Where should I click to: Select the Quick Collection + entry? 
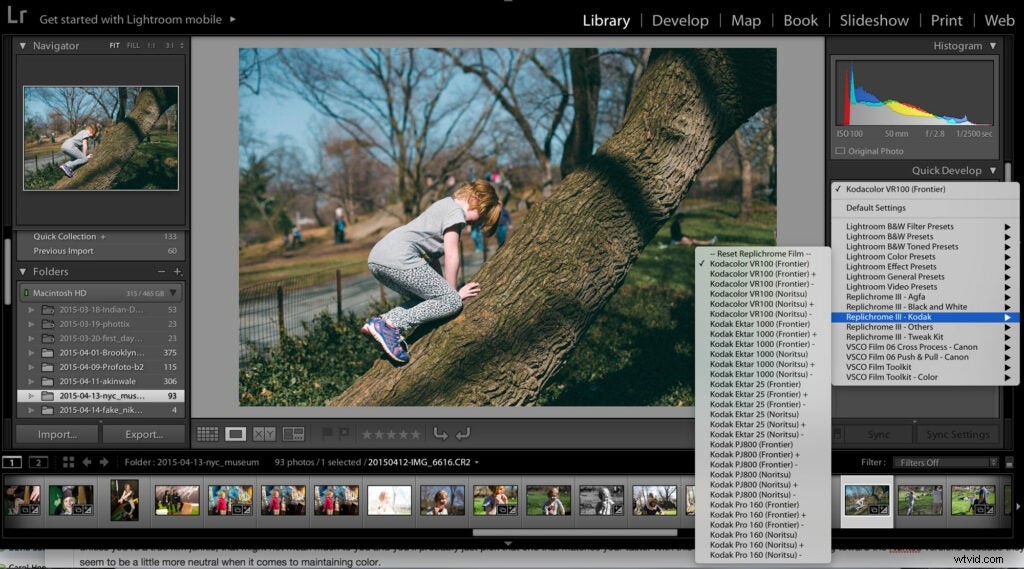101,236
